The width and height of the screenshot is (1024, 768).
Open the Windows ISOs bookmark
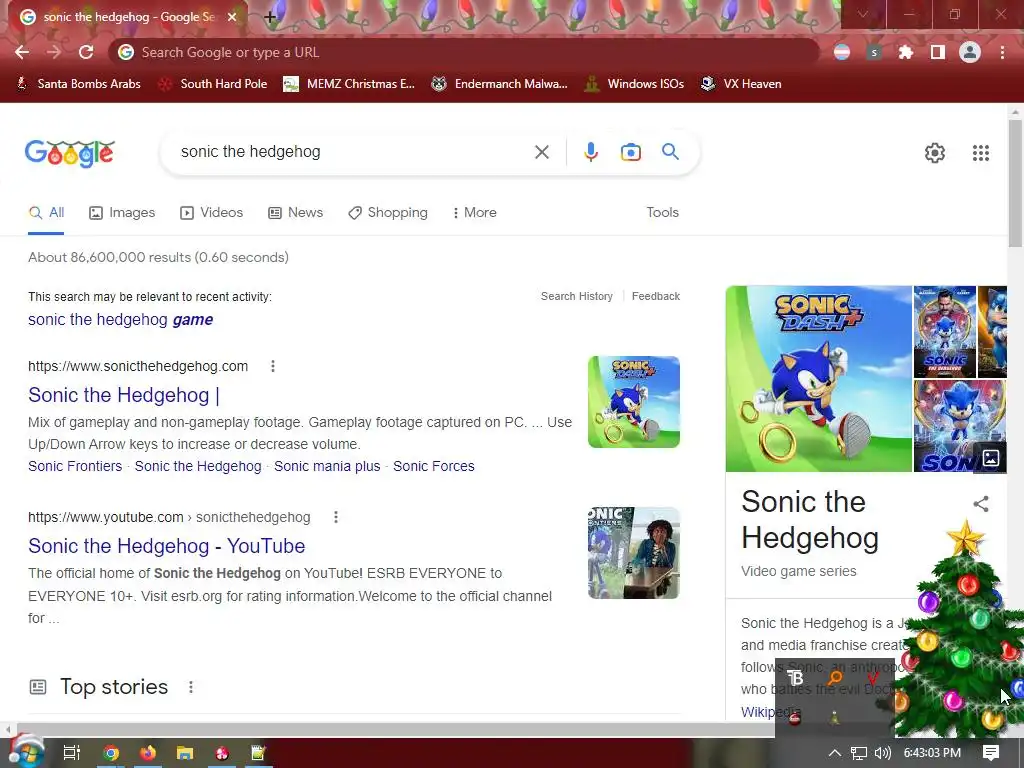pos(634,84)
